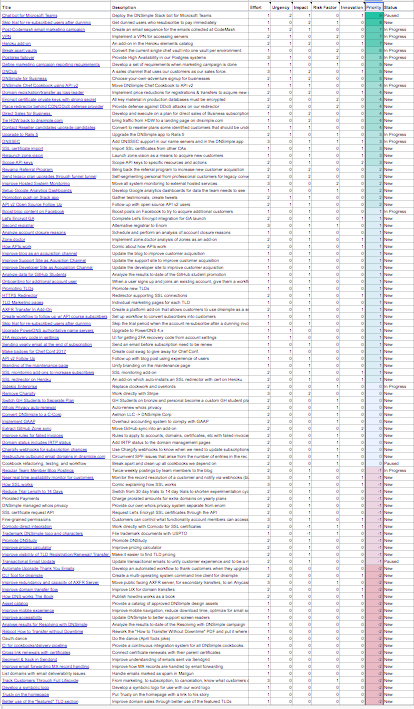Follow the 'TLD Marketing pages' link
This screenshot has height=709, width=414.
[x=23, y=303]
